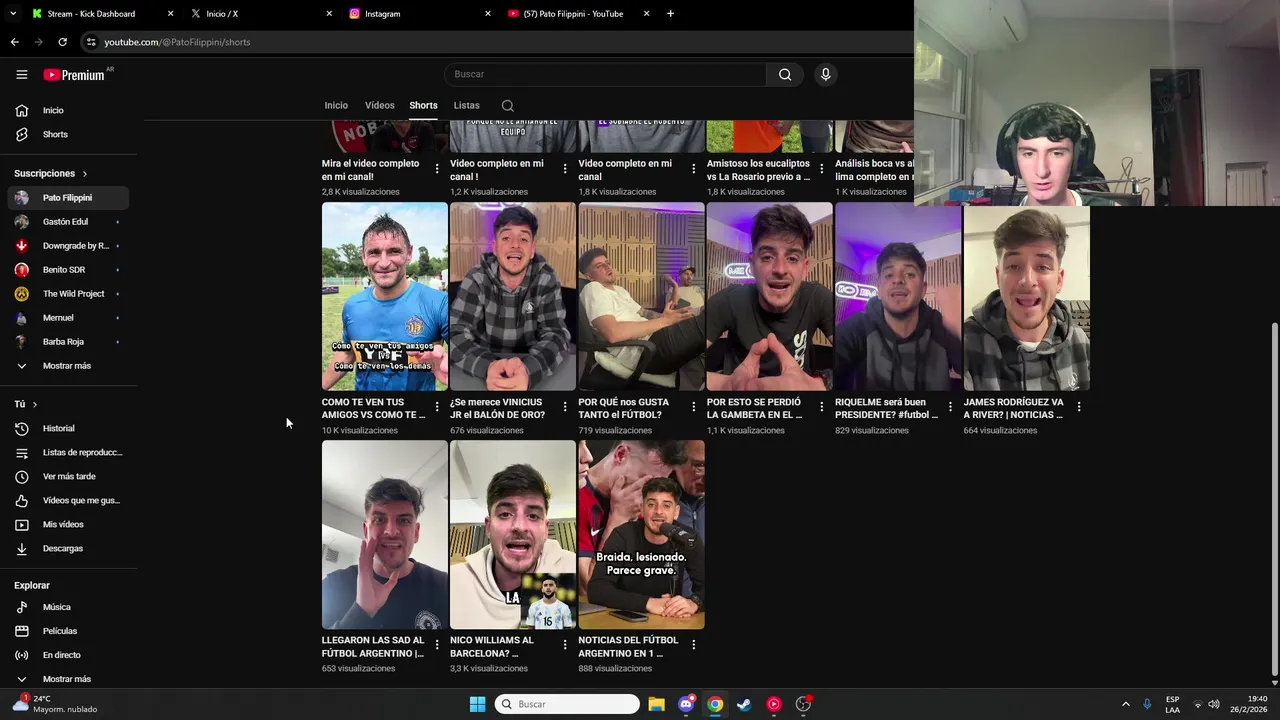This screenshot has height=720, width=1280.
Task: Open Historial in the sidebar
Action: point(68,428)
